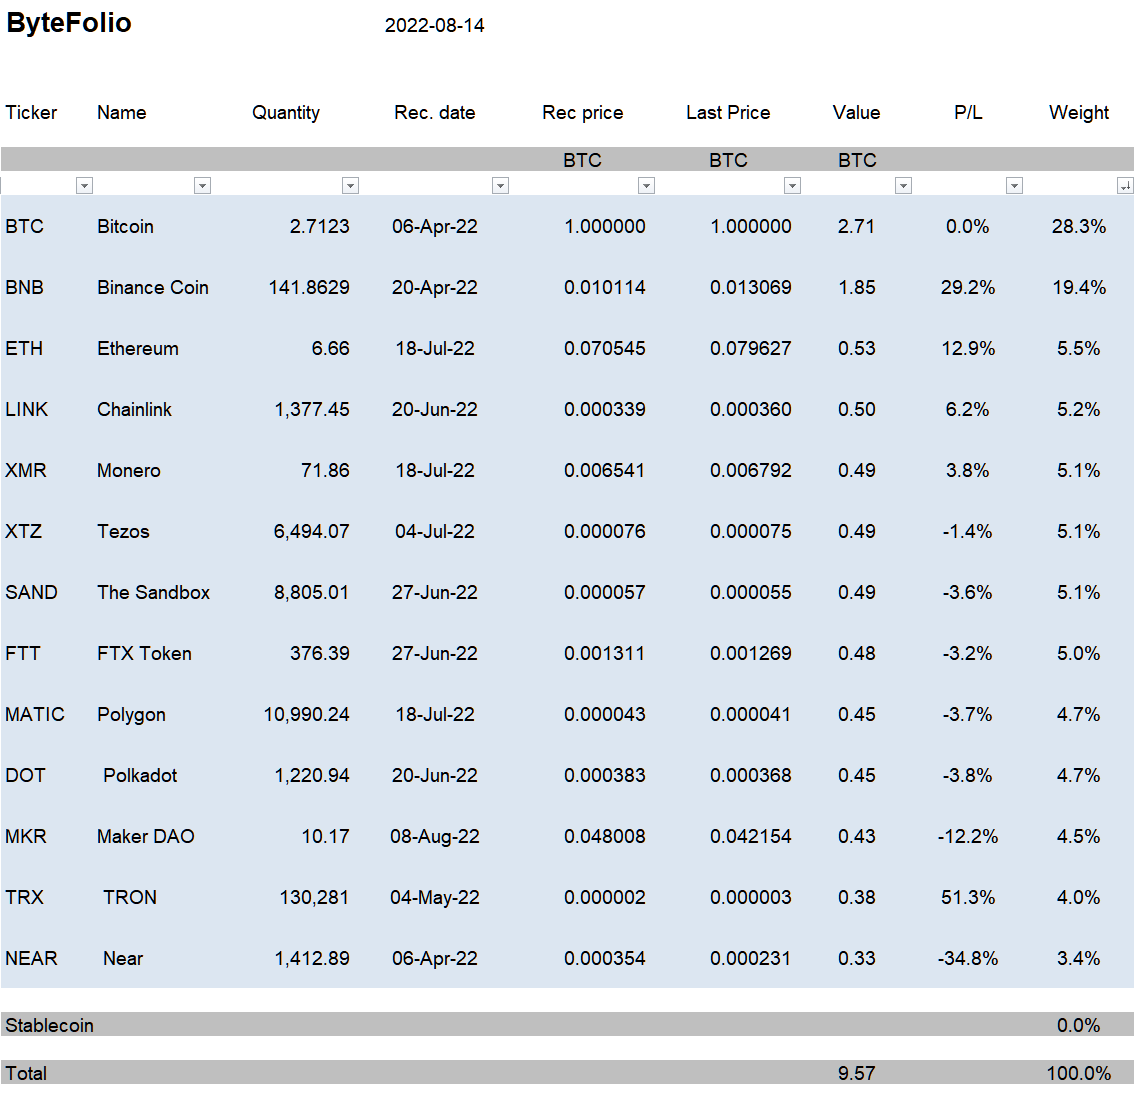1141x1104 pixels.
Task: Click the P/L column header
Action: (968, 113)
